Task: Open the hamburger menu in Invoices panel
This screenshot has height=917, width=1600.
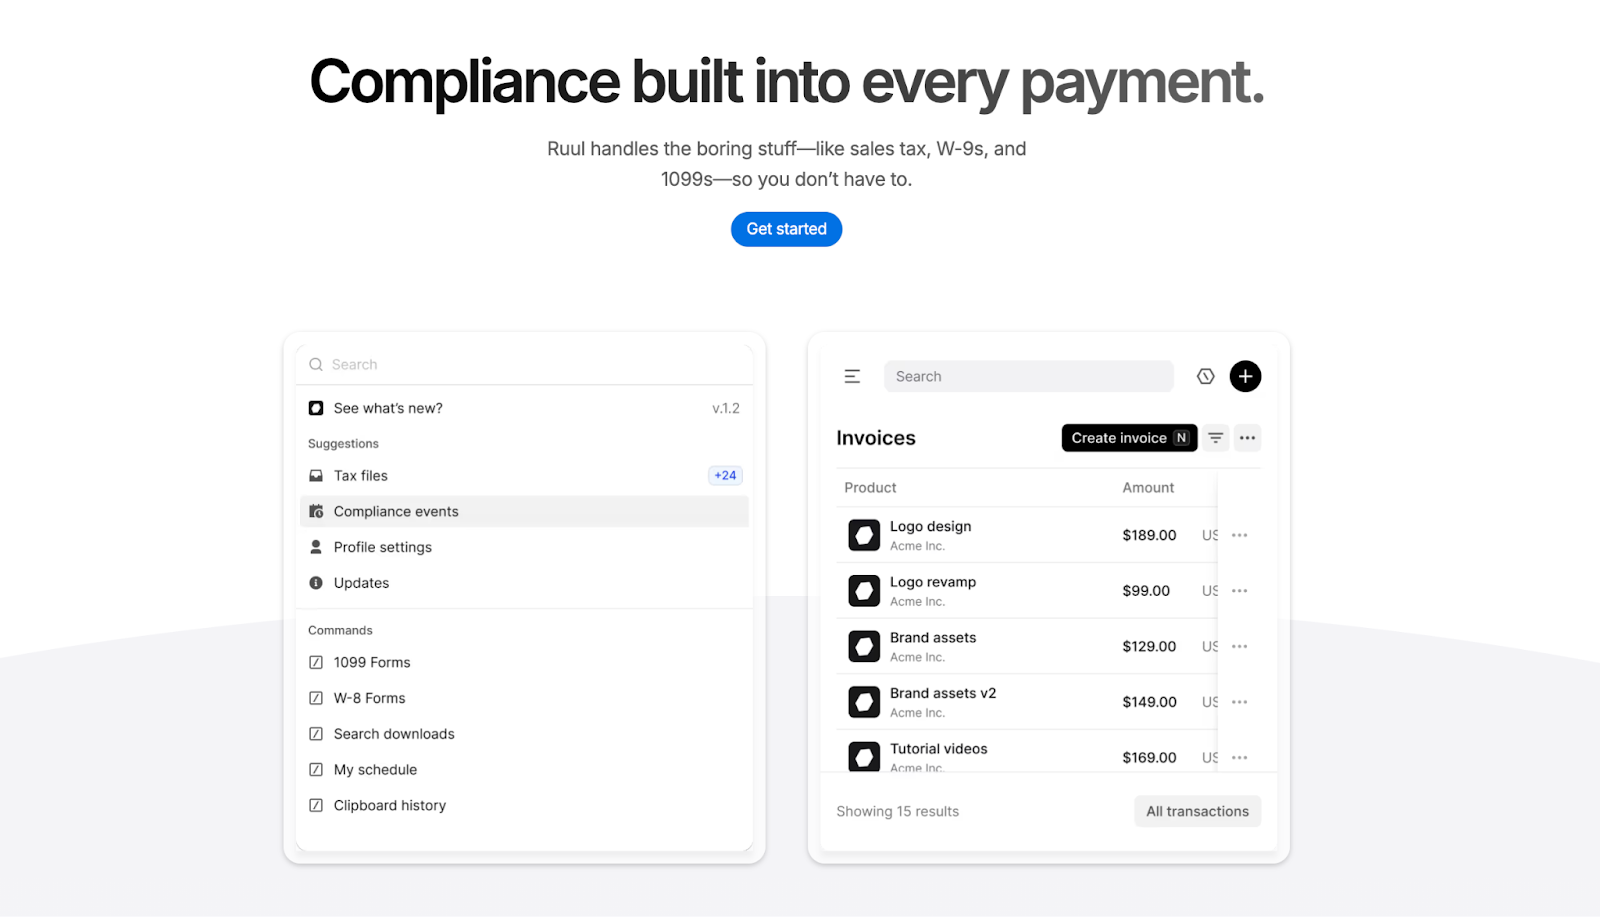Action: pyautogui.click(x=852, y=376)
